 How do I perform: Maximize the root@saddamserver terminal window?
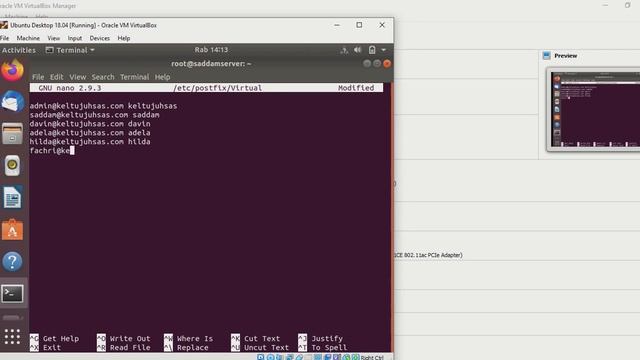click(x=377, y=64)
